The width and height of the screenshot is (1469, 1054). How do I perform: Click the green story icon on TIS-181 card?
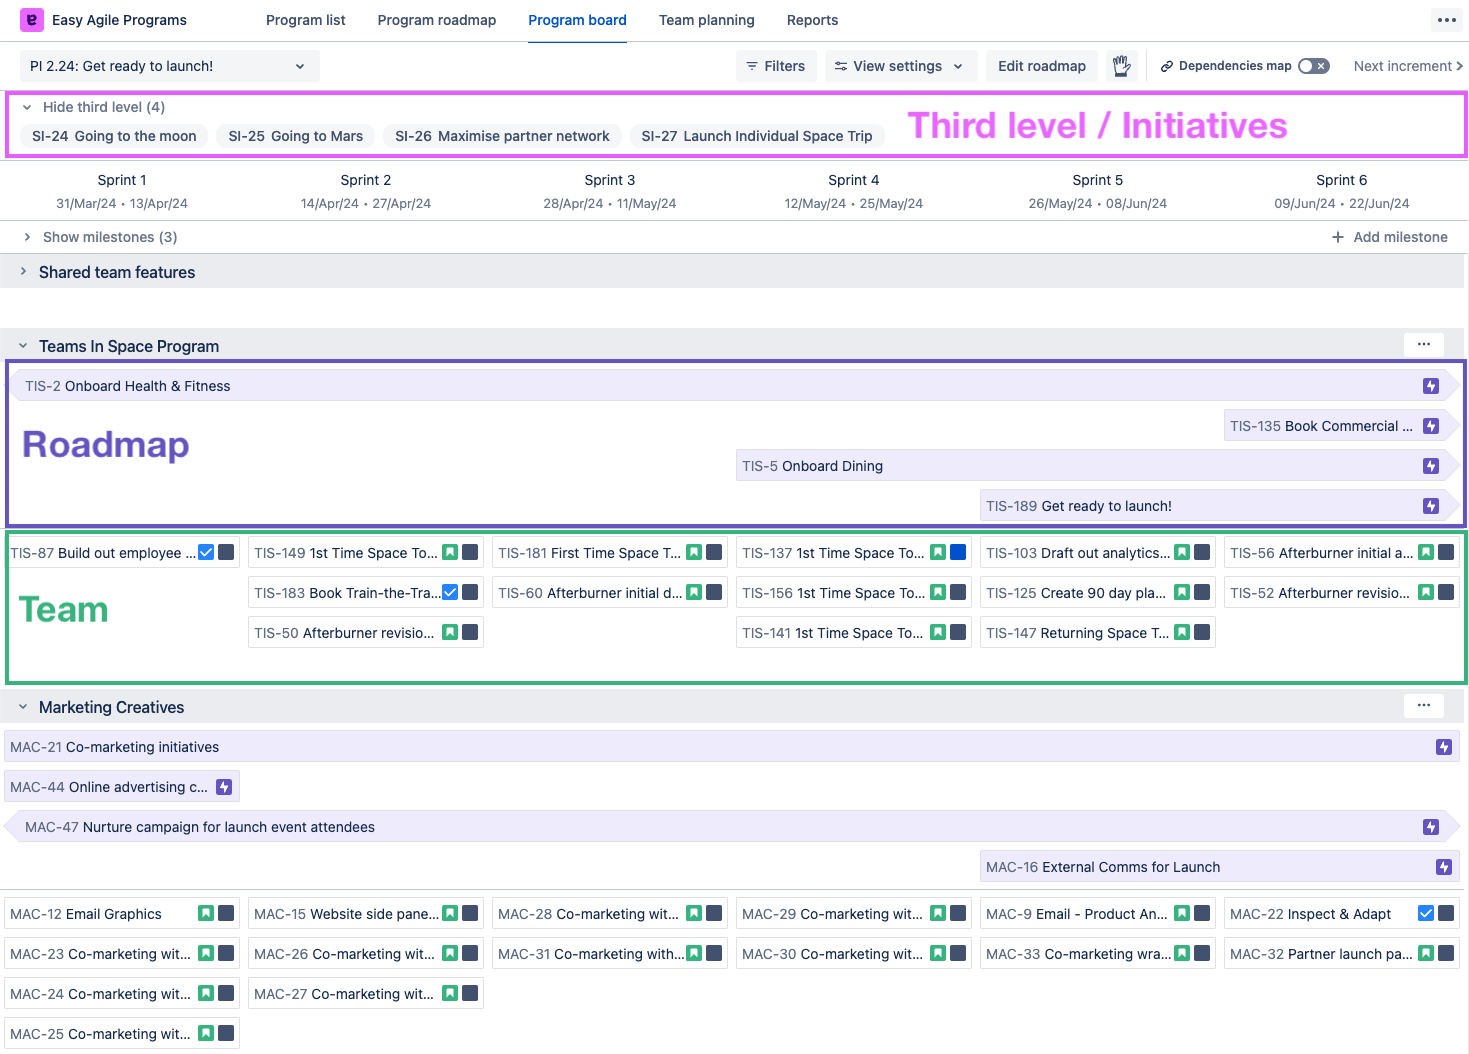click(x=694, y=552)
